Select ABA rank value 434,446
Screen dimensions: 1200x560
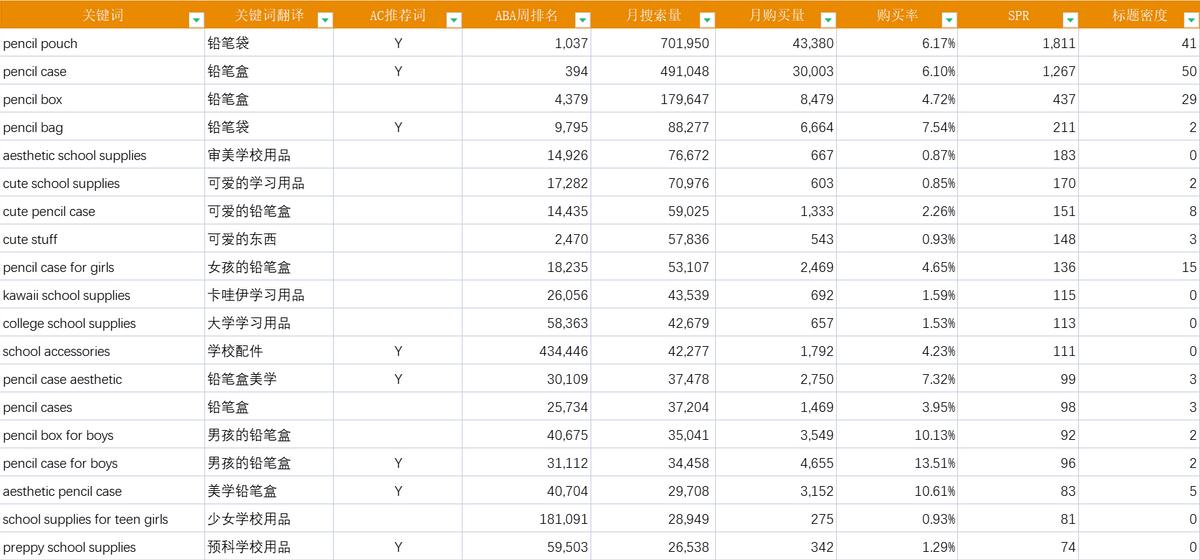527,351
